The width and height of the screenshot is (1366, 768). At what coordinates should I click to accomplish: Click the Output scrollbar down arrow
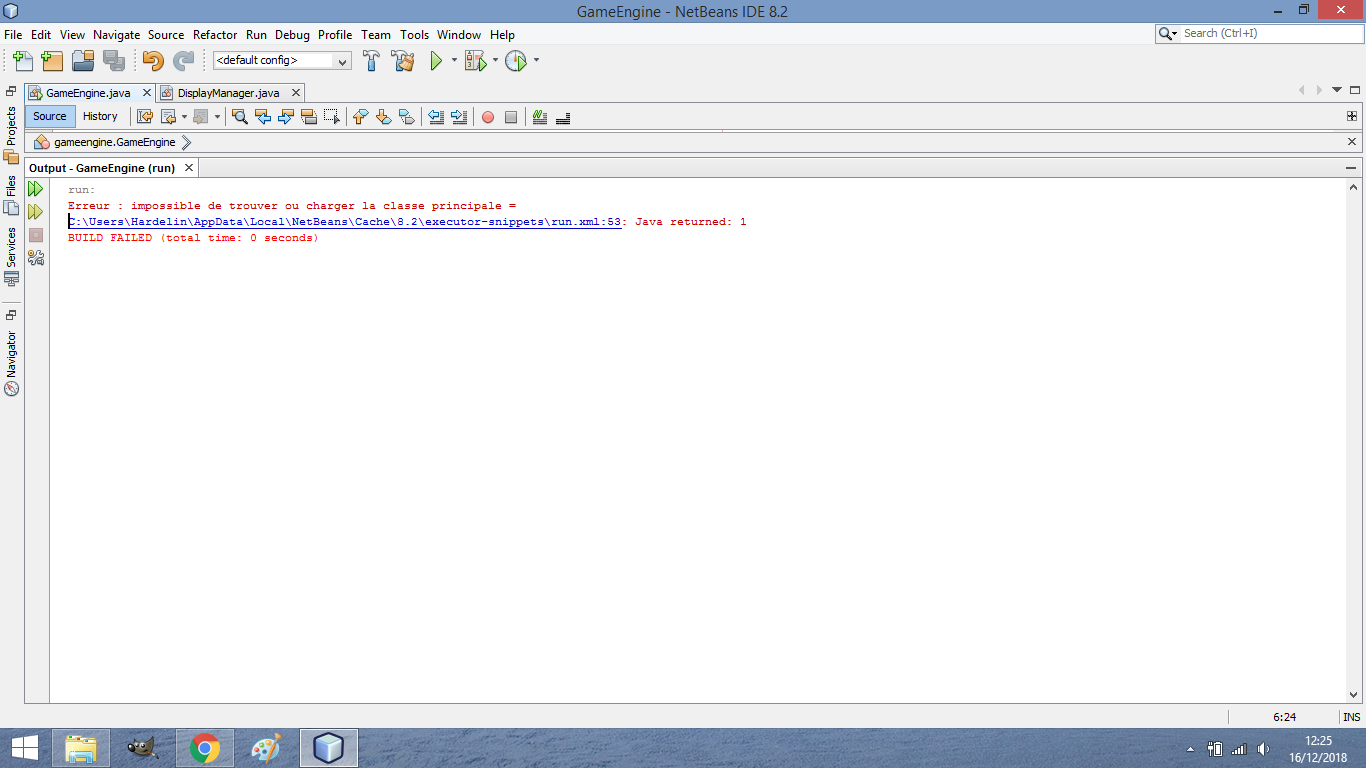pyautogui.click(x=1354, y=695)
